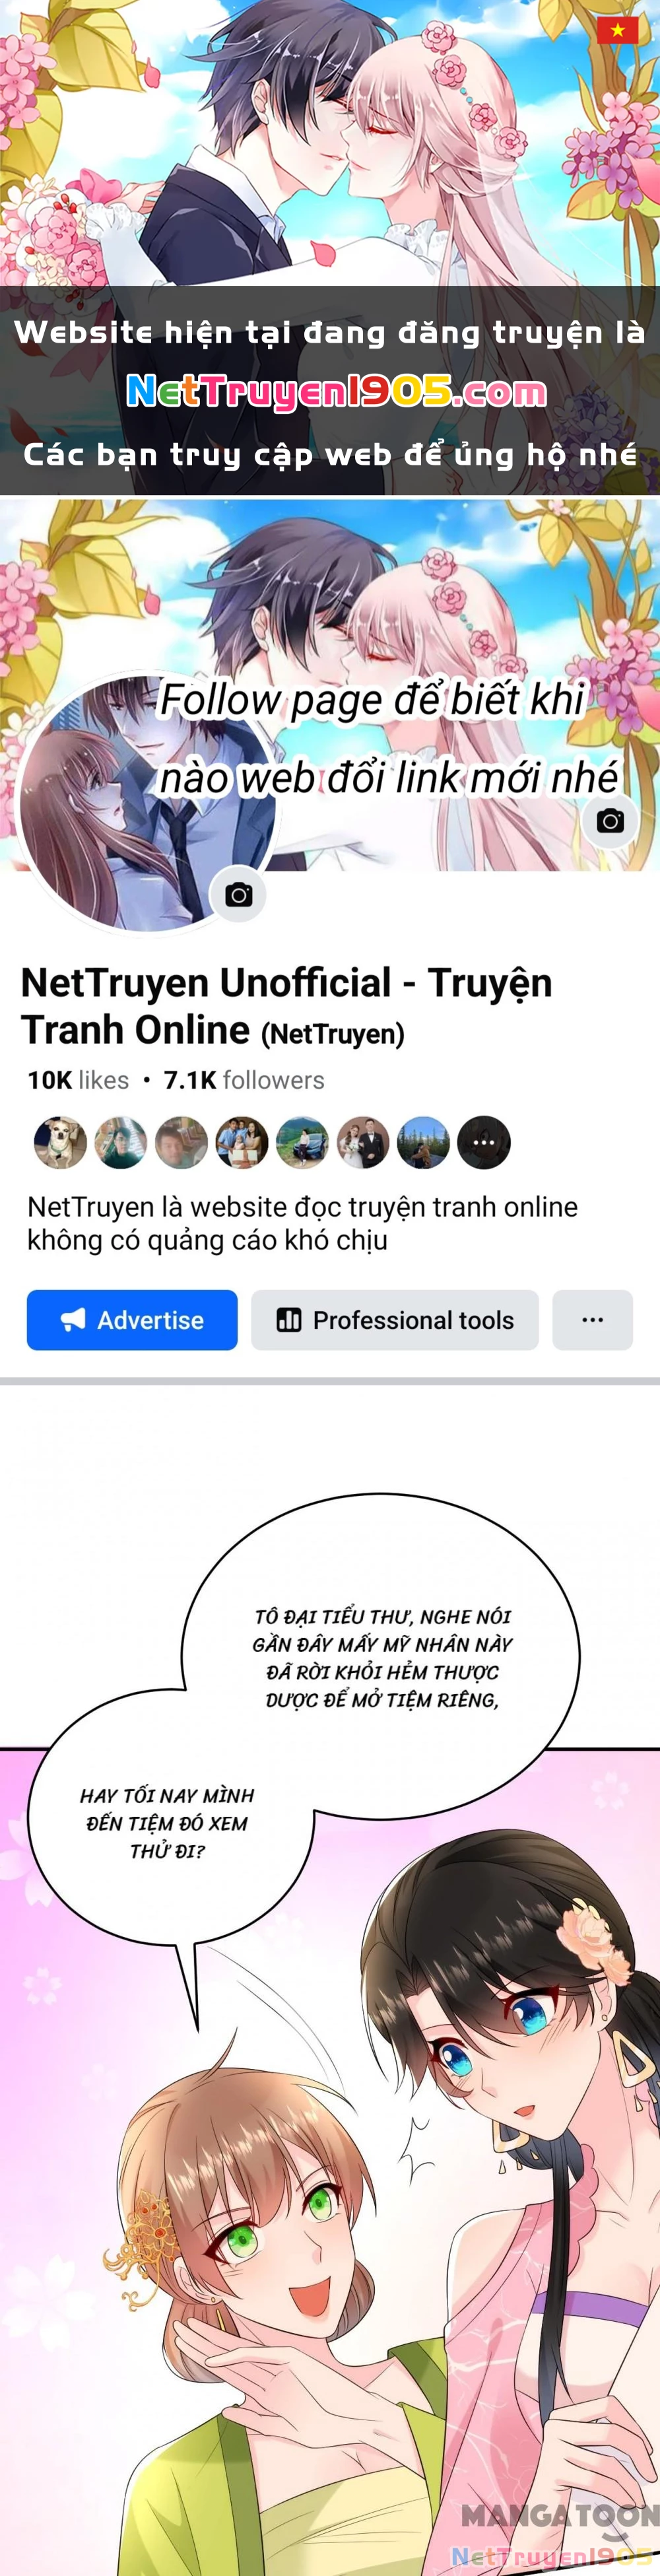Click the NetTruyen Unofficial page title
Viewport: 660px width, 2576px height.
(287, 1006)
